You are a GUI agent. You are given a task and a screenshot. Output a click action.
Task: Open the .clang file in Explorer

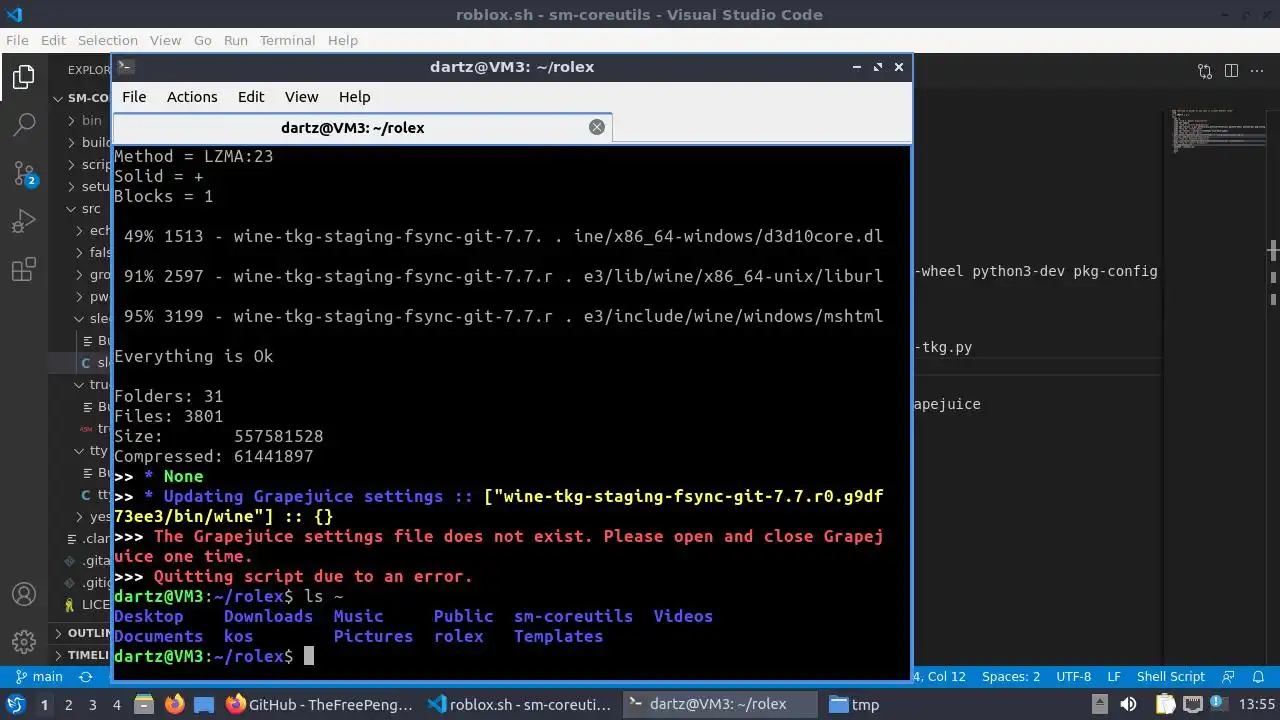[x=80, y=539]
